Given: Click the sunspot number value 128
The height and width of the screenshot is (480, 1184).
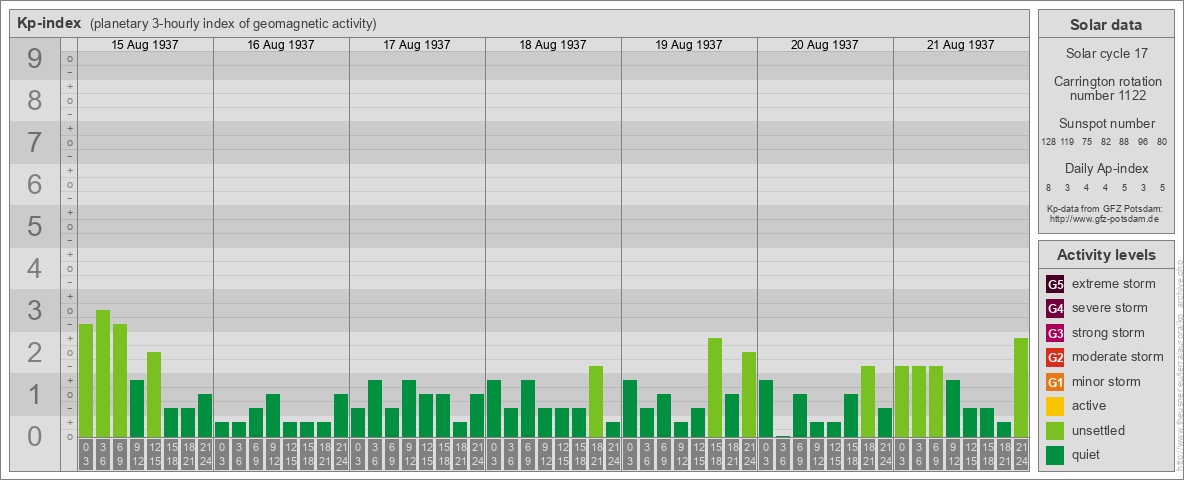Looking at the screenshot, I should point(1048,142).
